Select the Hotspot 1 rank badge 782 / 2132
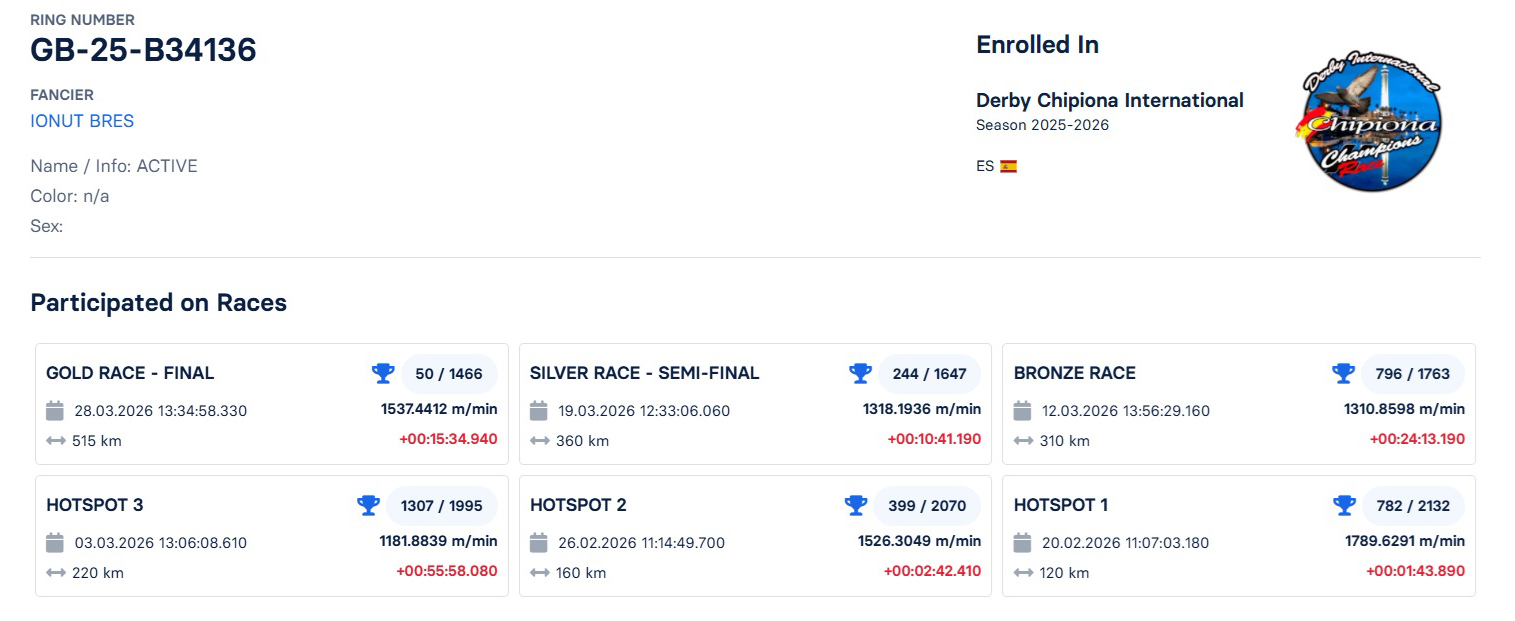The width and height of the screenshot is (1515, 621). point(1413,505)
